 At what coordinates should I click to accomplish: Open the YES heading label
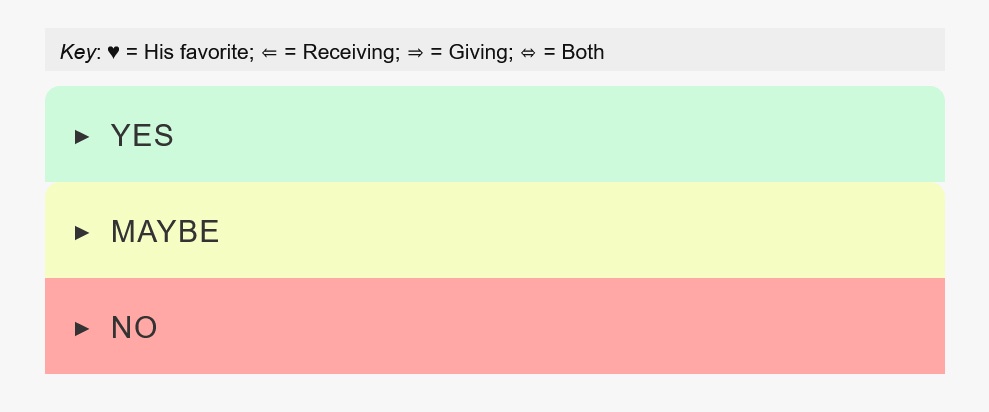[x=142, y=136]
